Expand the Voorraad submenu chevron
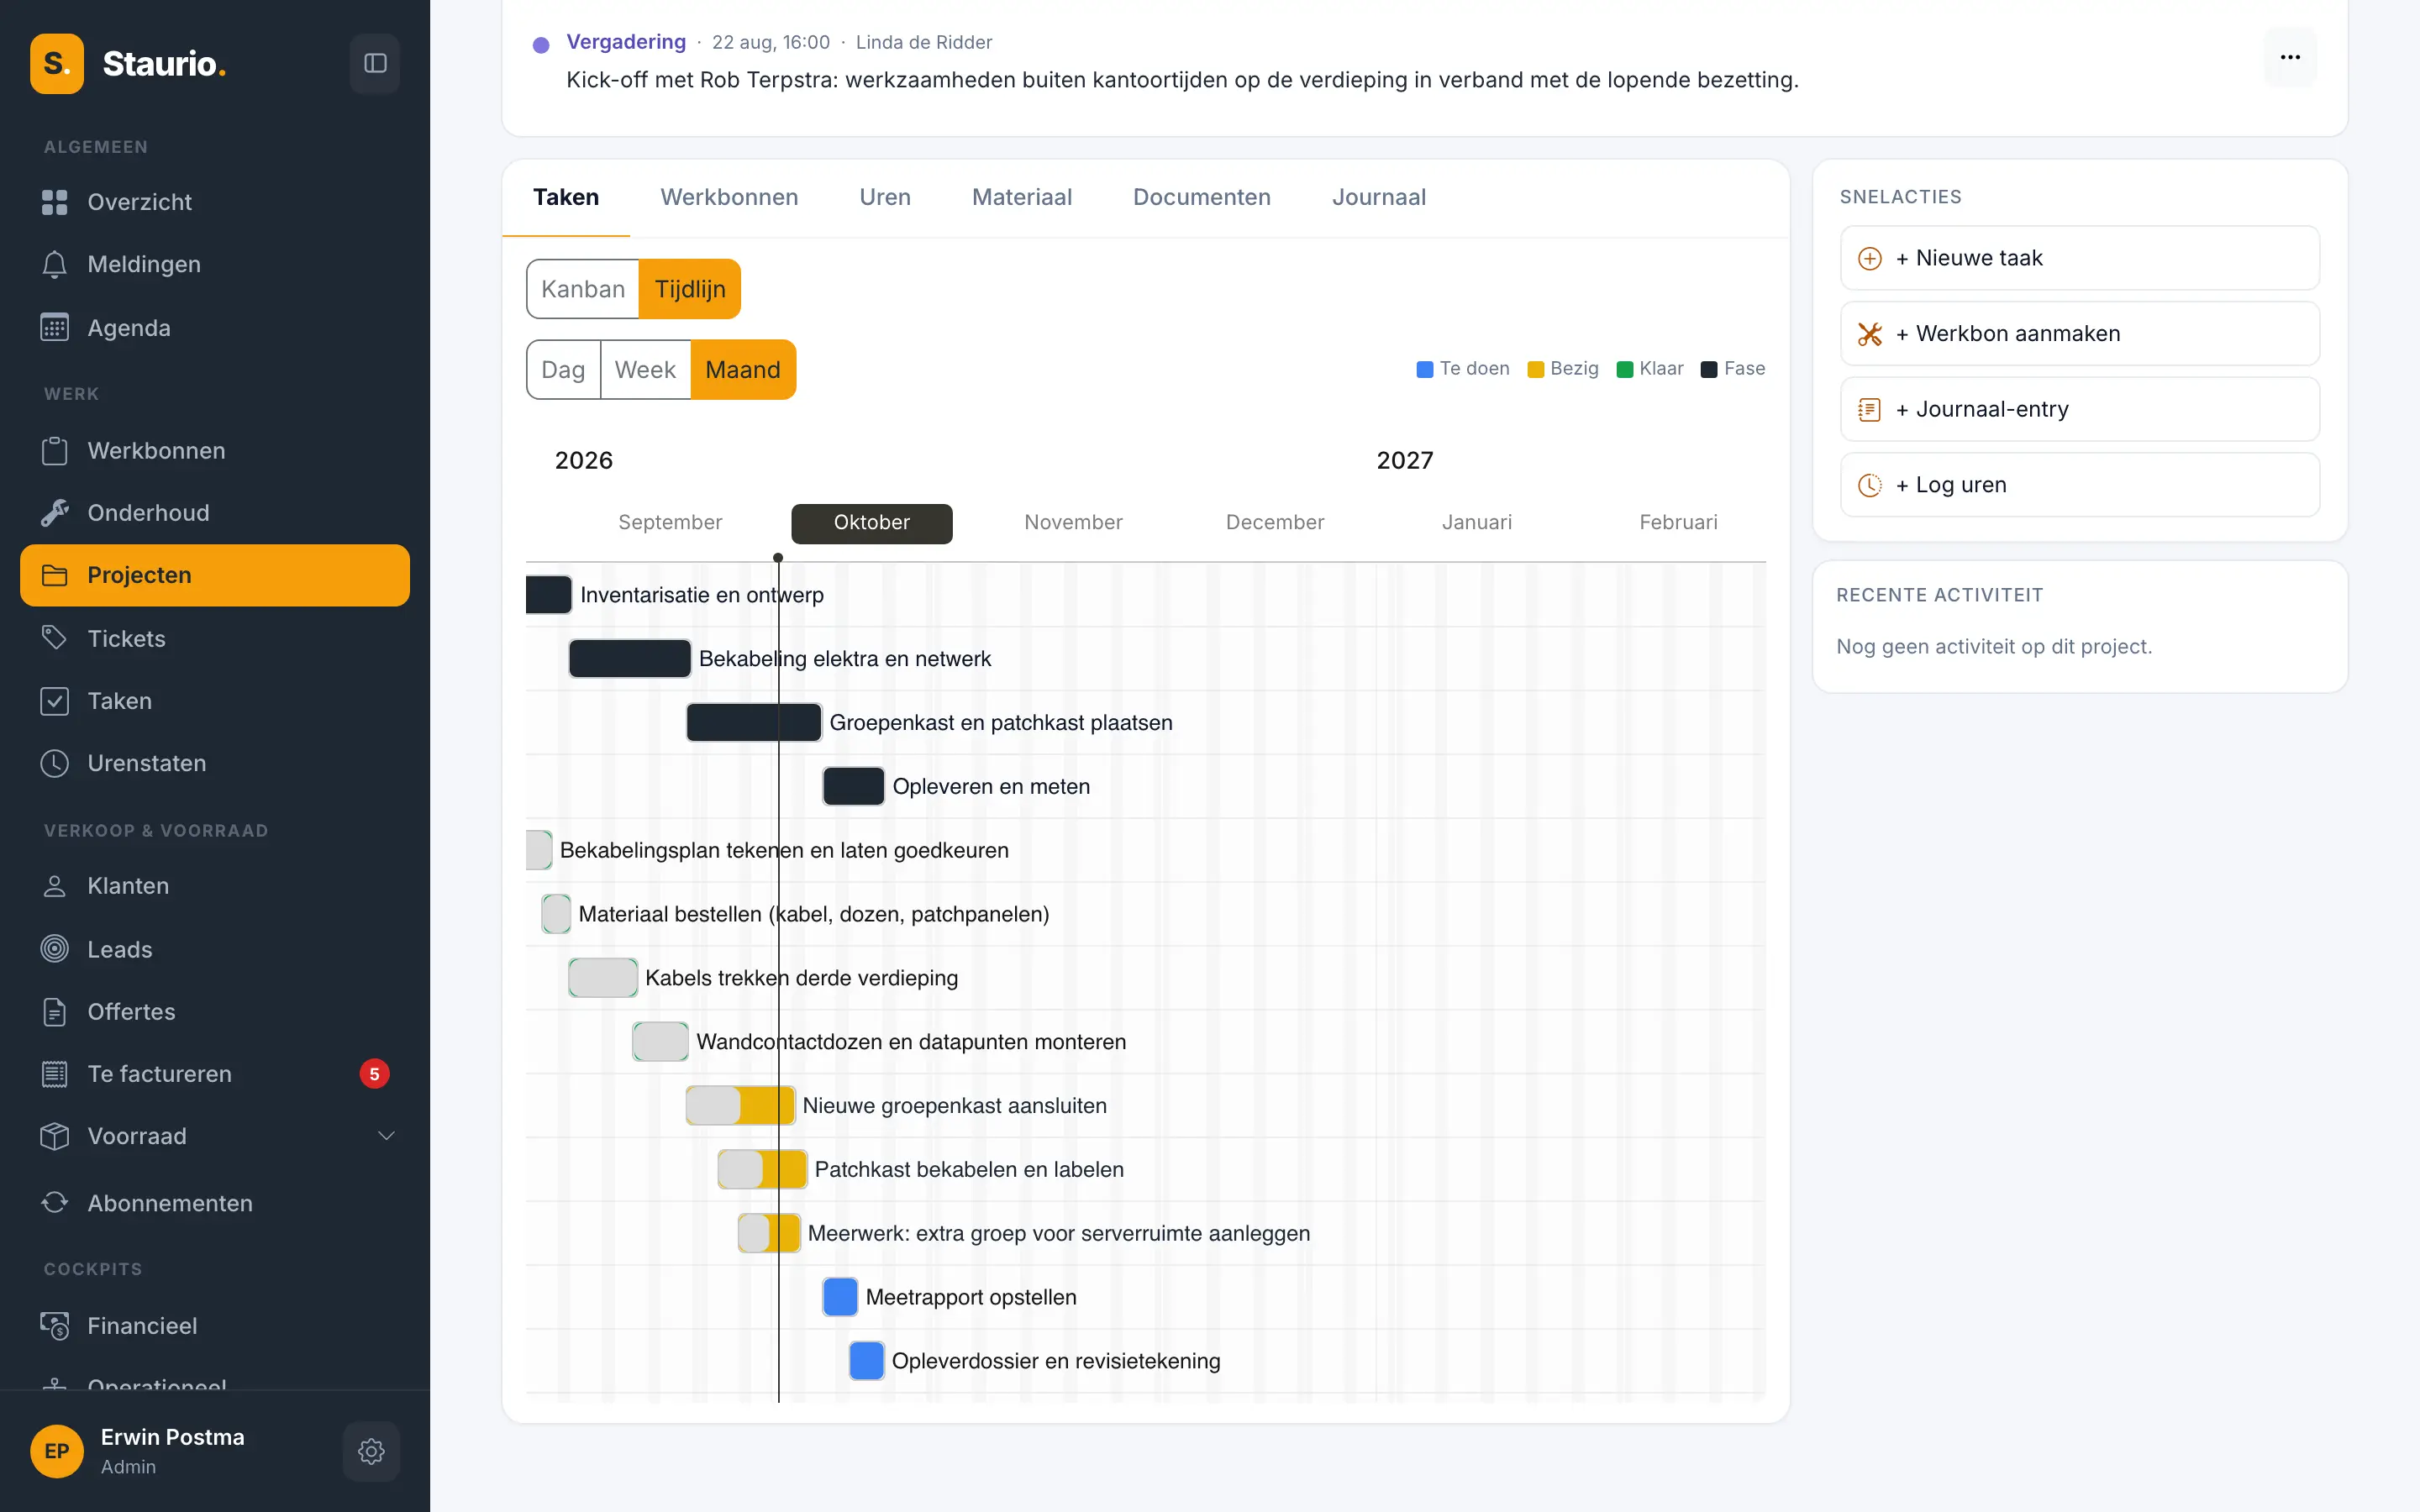This screenshot has width=2420, height=1512. (x=386, y=1135)
